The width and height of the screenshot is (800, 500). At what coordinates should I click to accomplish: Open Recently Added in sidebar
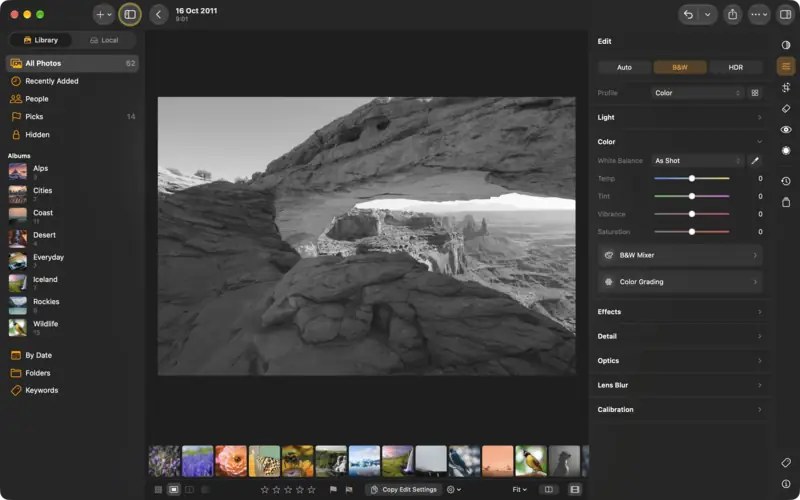[x=72, y=81]
